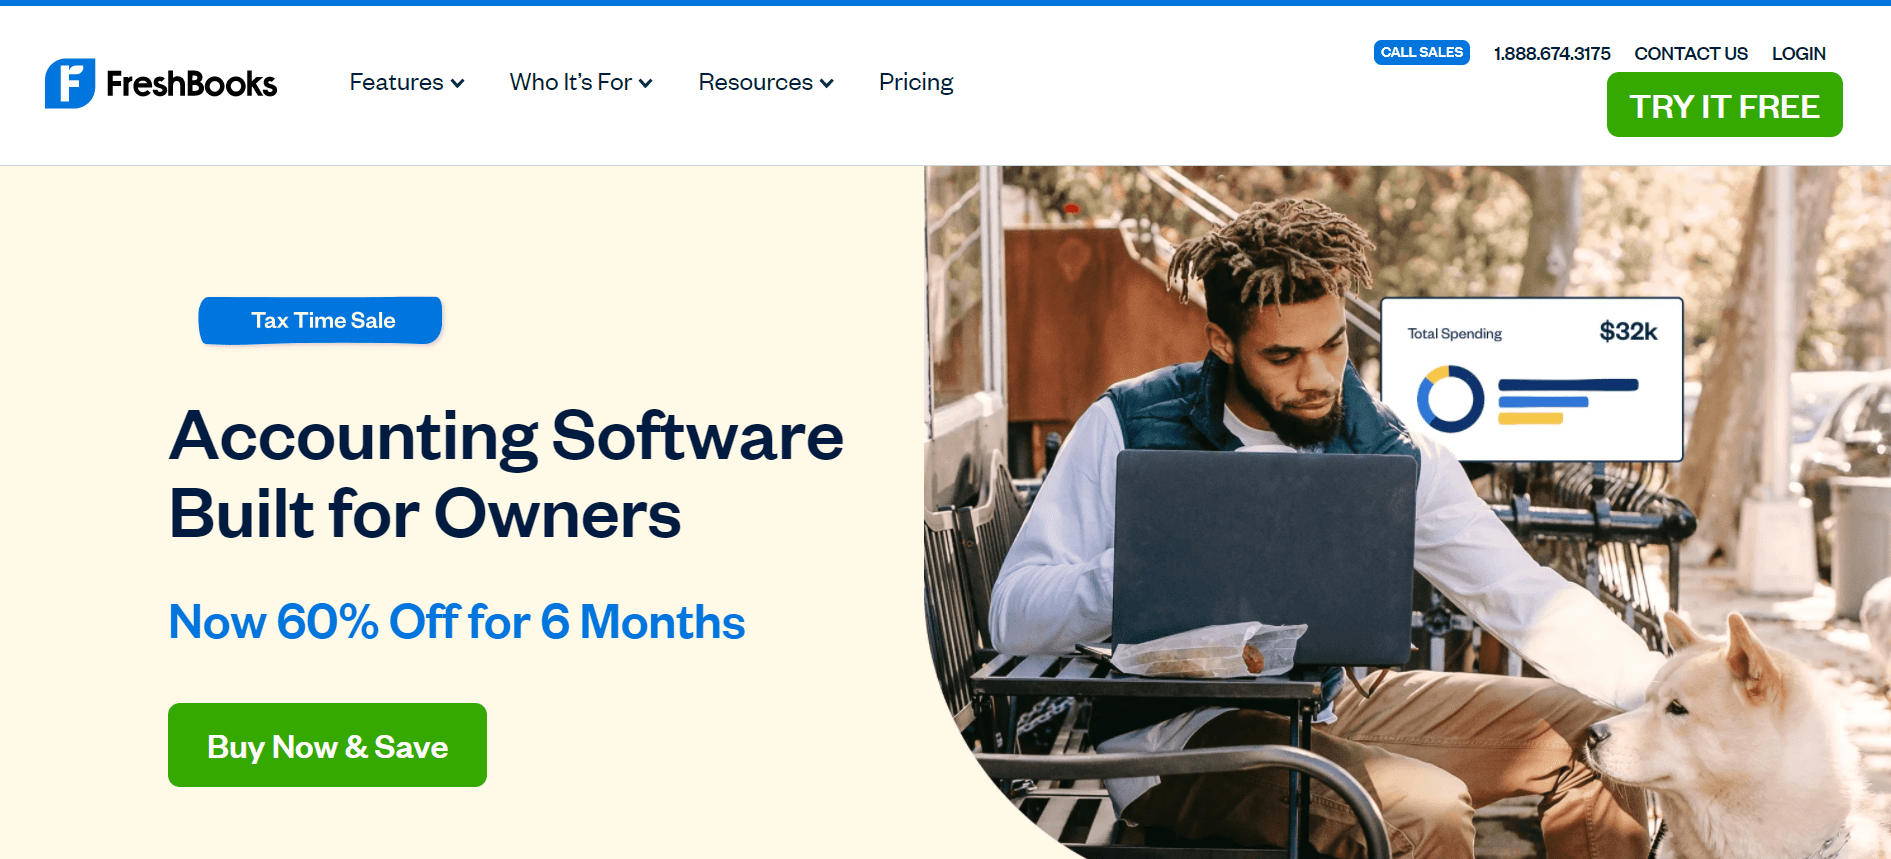Go to the Pricing page
This screenshot has height=859, width=1891.
pyautogui.click(x=916, y=82)
